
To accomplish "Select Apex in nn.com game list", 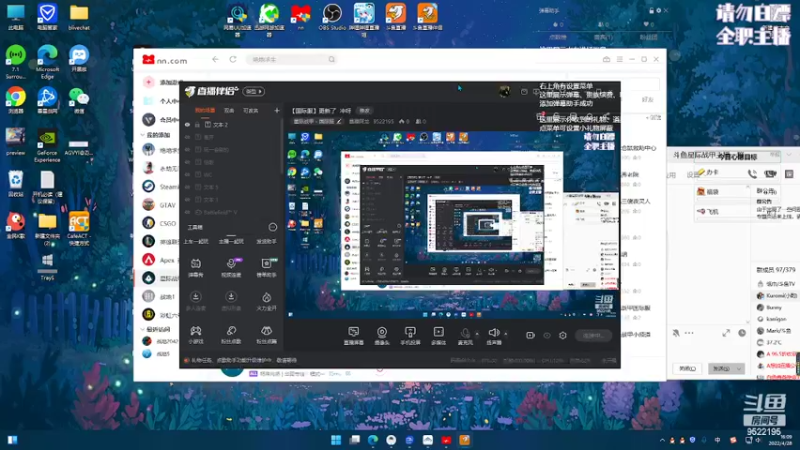I will (x=159, y=260).
